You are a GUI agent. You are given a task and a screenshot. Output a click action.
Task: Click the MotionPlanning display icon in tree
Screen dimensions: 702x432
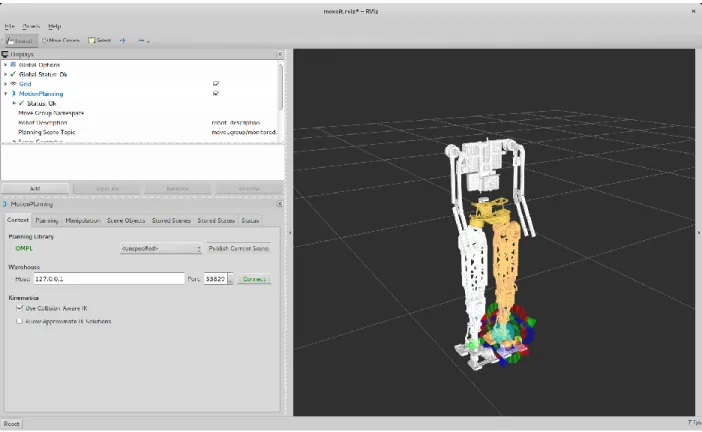pyautogui.click(x=13, y=94)
